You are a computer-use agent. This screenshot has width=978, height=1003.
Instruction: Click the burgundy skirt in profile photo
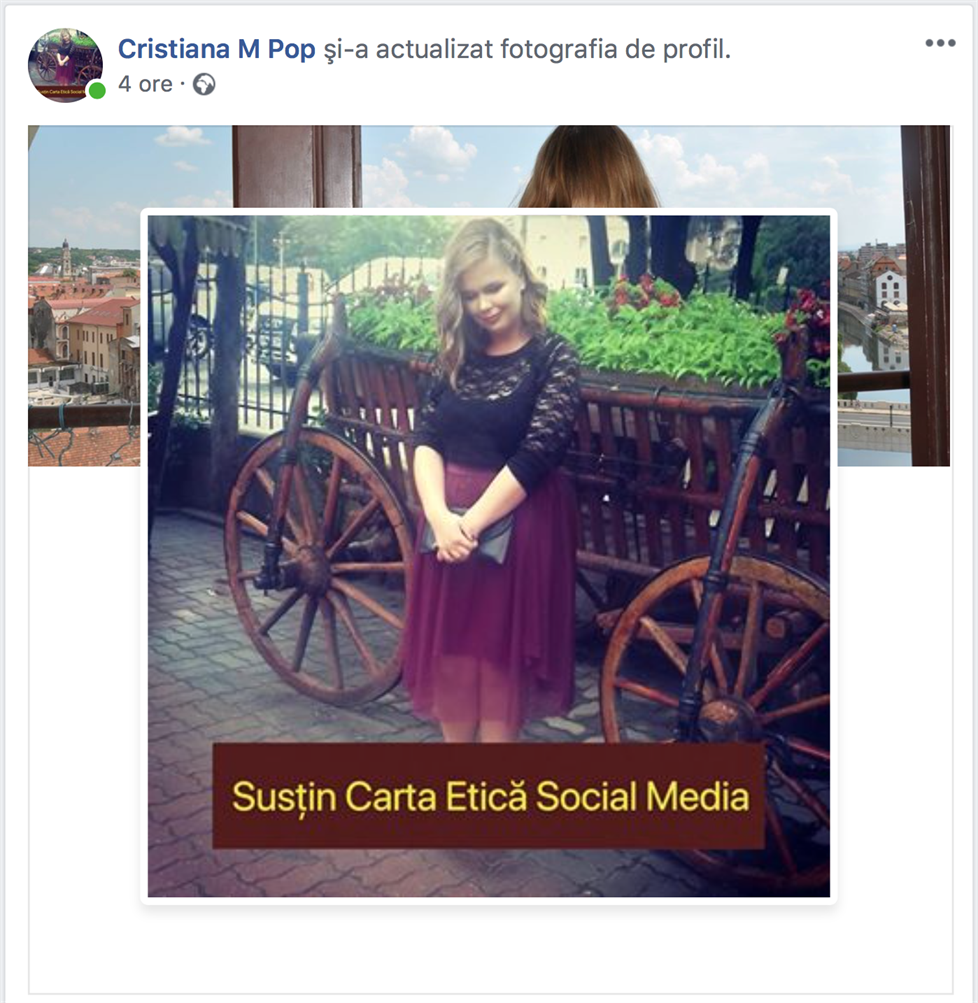492,620
